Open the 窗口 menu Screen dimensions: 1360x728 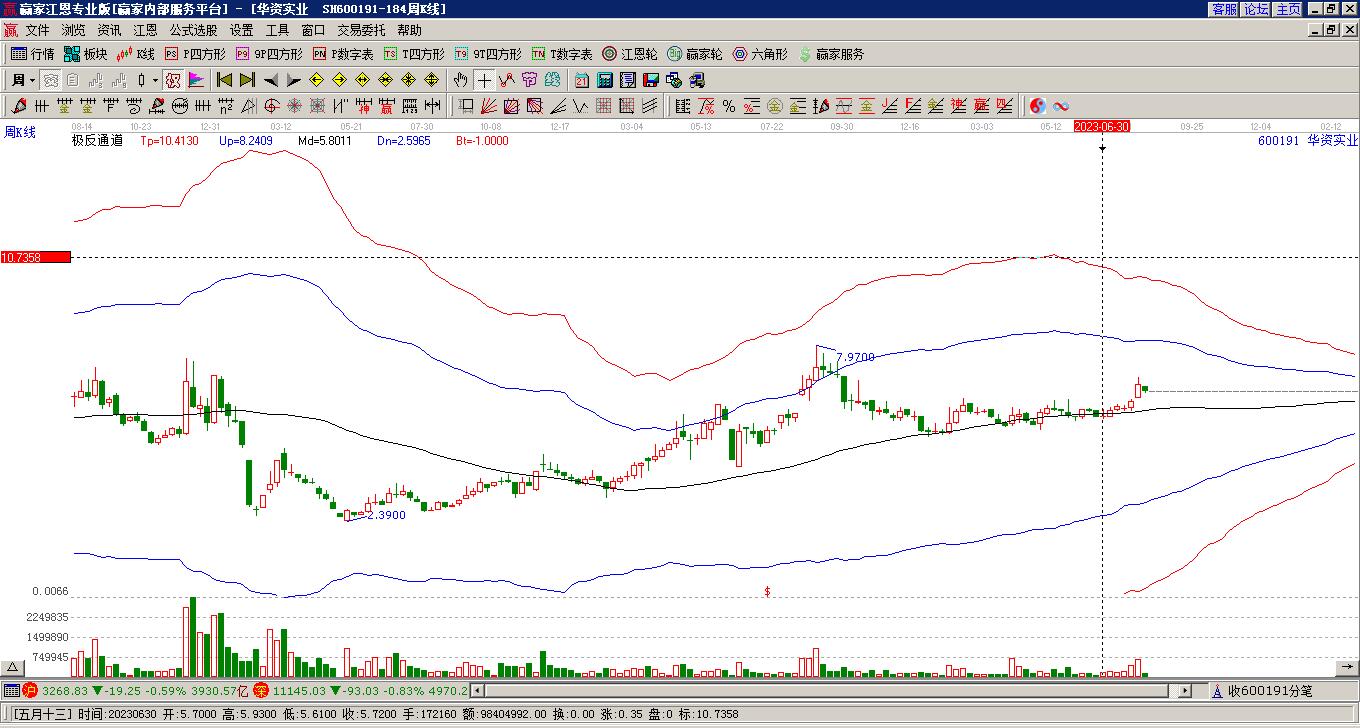pos(313,30)
